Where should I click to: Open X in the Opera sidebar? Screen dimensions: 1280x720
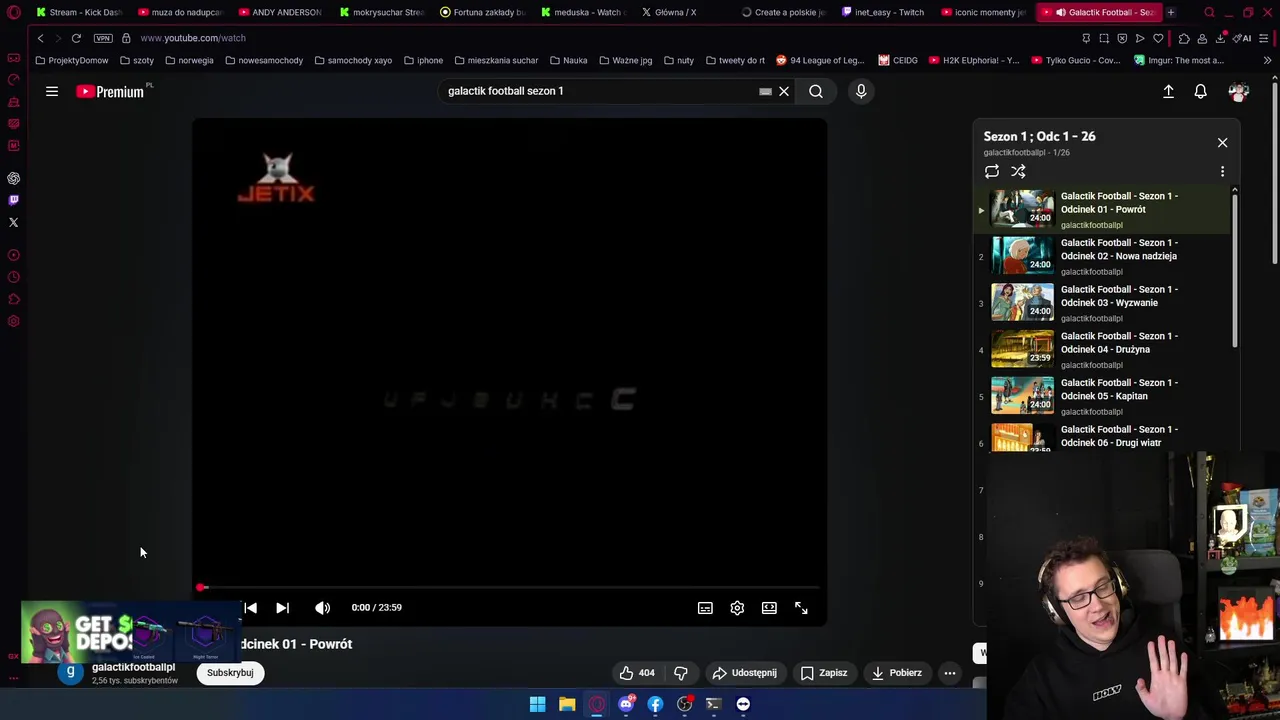(14, 222)
